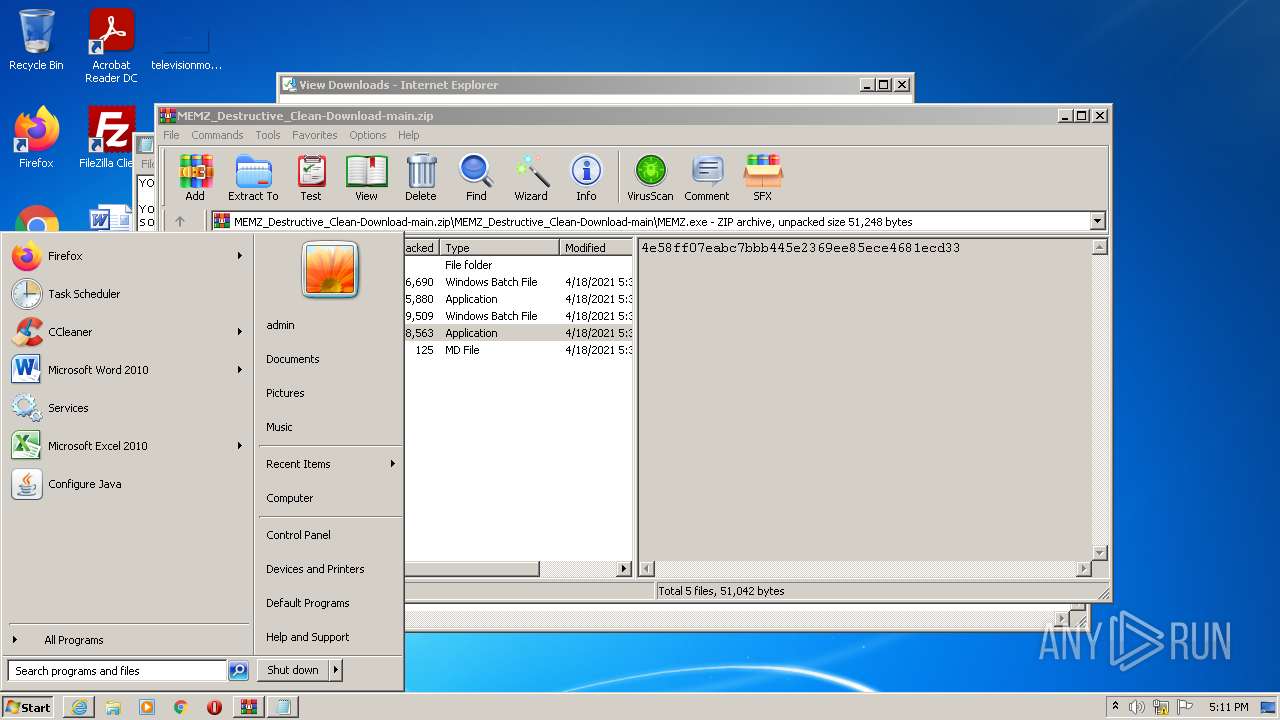Expand CCleaner submenu arrow
This screenshot has height=720, width=1280.
click(x=240, y=332)
